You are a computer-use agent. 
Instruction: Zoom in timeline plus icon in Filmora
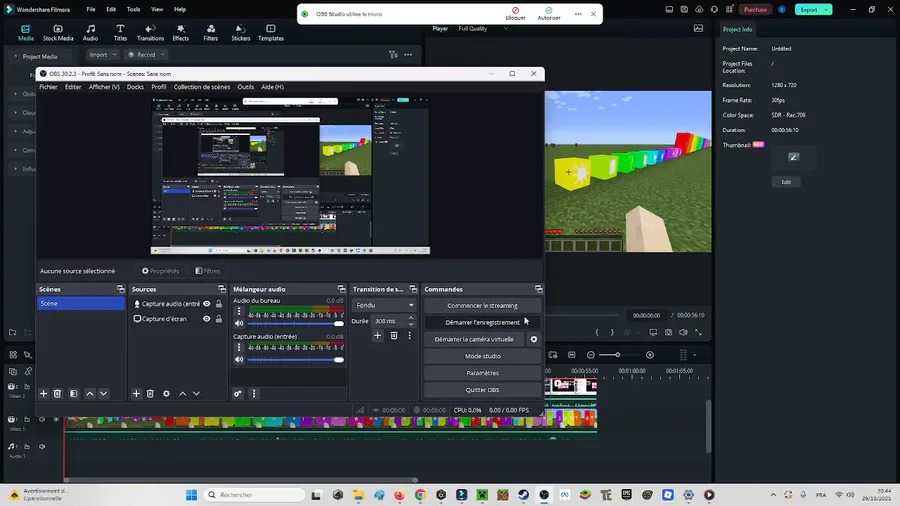(650, 355)
